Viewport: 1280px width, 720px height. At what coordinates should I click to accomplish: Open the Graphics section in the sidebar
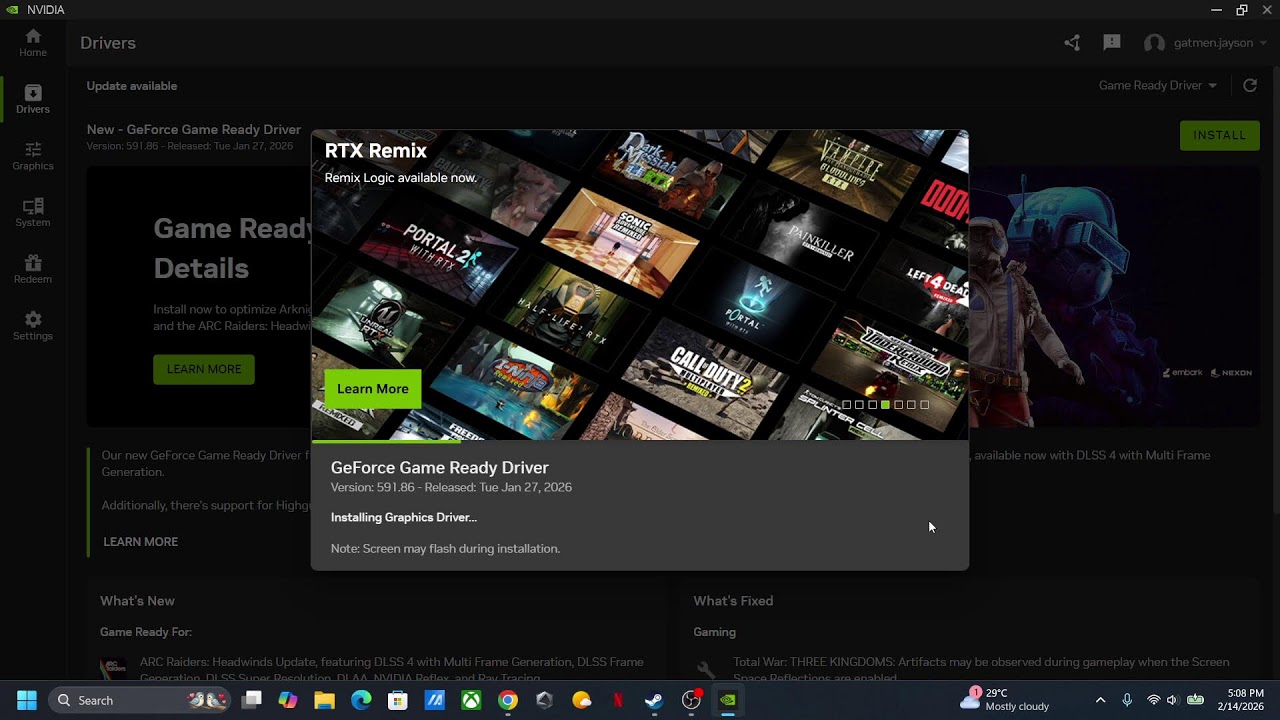click(33, 156)
